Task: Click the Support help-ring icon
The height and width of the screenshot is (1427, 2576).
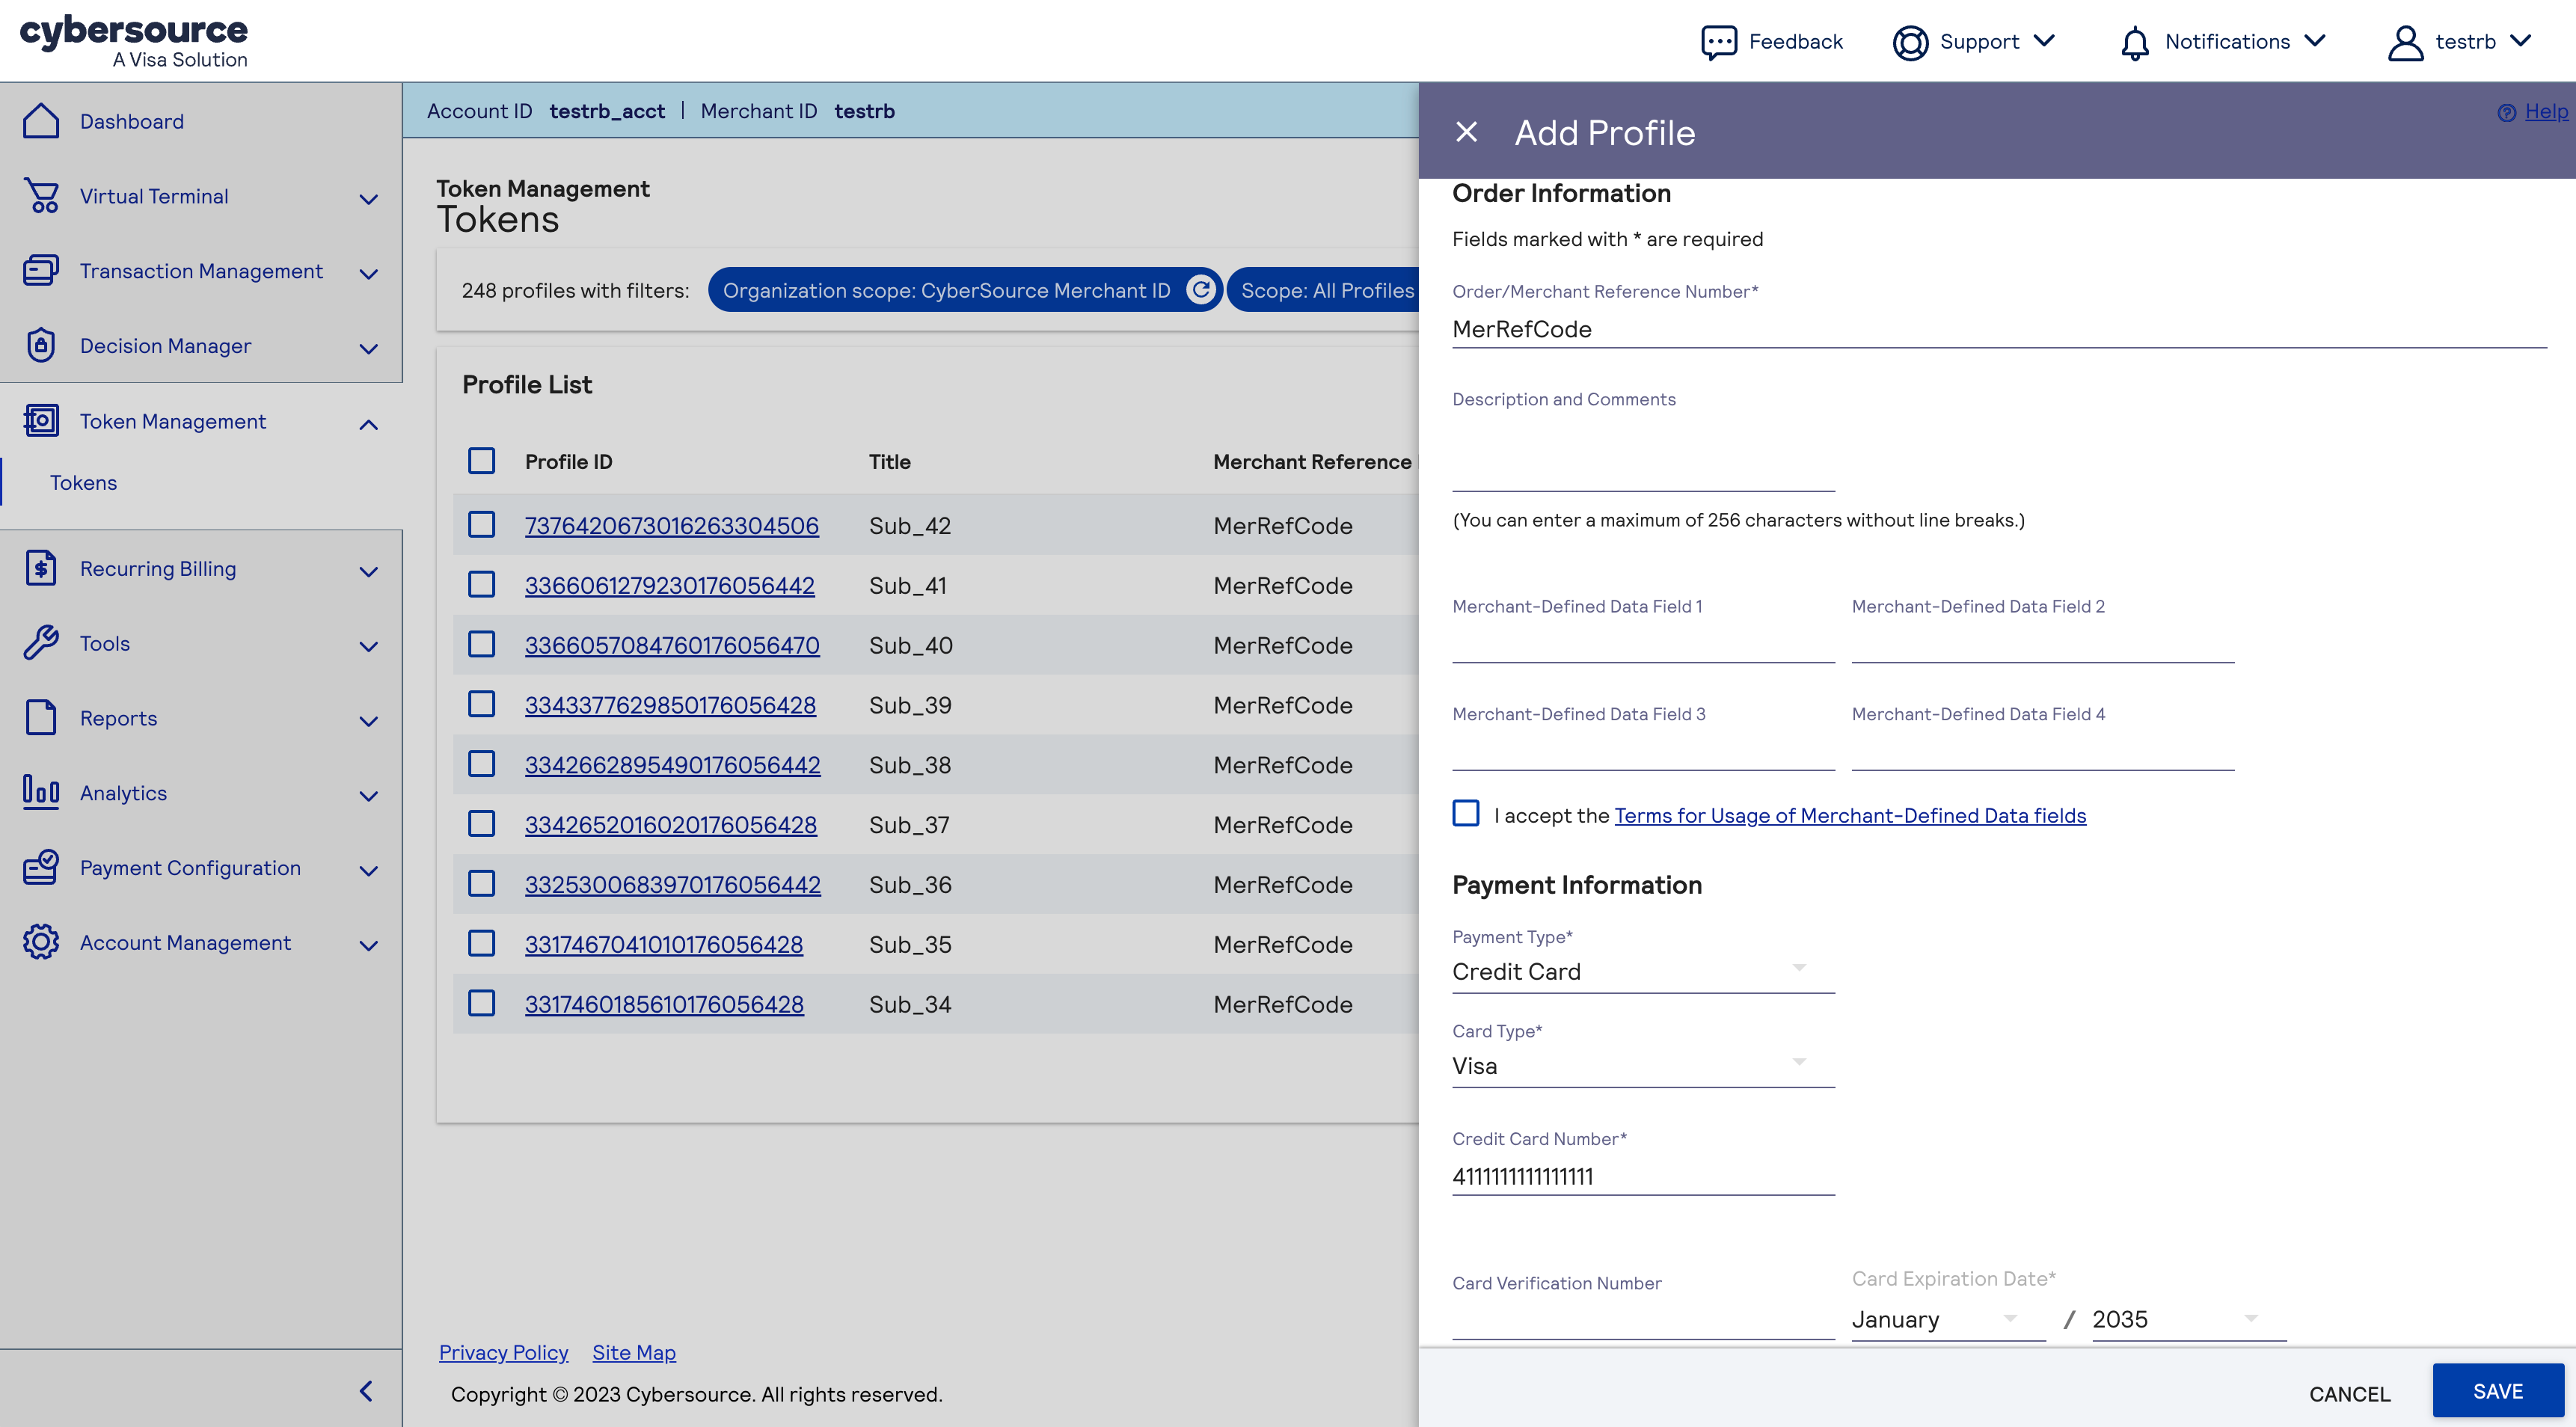Action: pyautogui.click(x=1910, y=41)
